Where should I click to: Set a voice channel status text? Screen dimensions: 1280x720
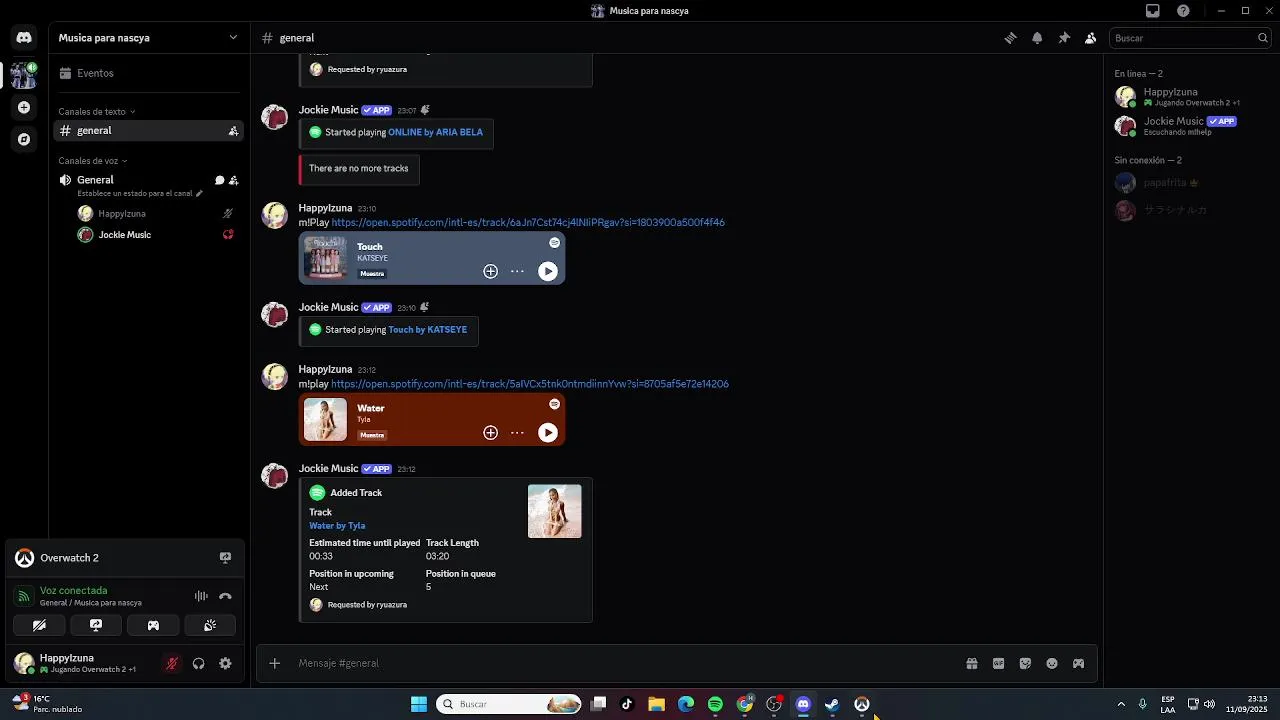coord(140,193)
